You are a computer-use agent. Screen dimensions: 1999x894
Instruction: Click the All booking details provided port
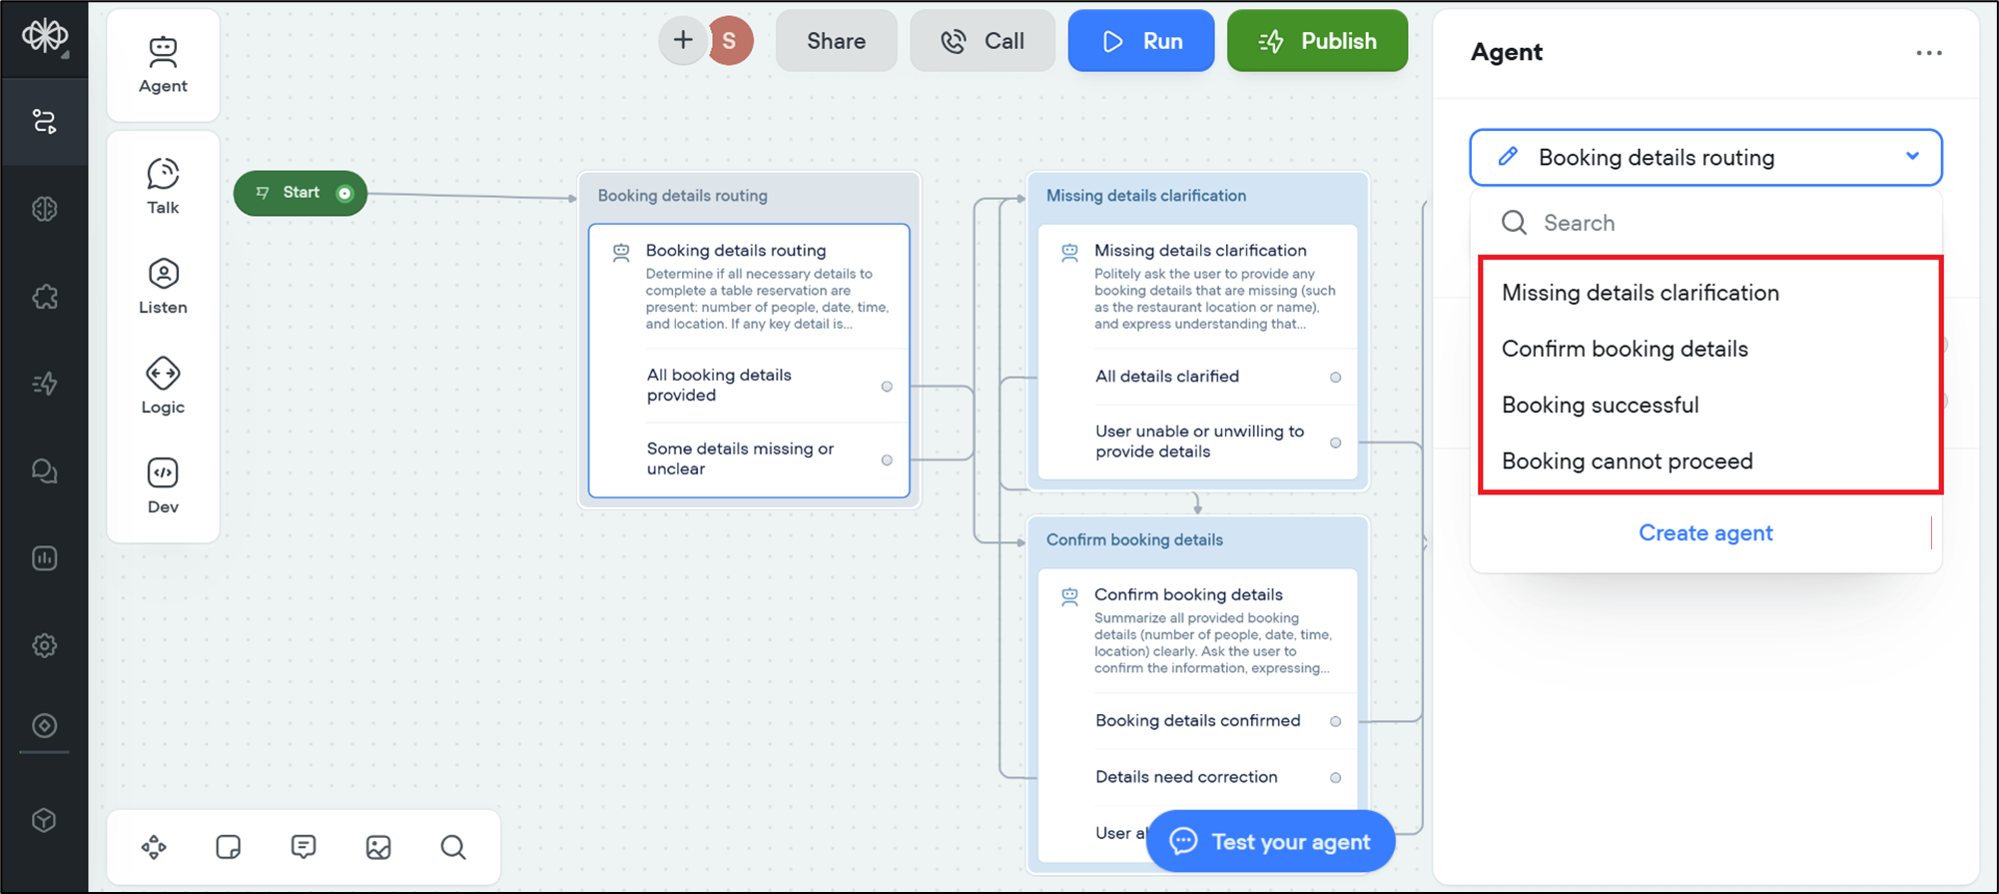pos(886,386)
